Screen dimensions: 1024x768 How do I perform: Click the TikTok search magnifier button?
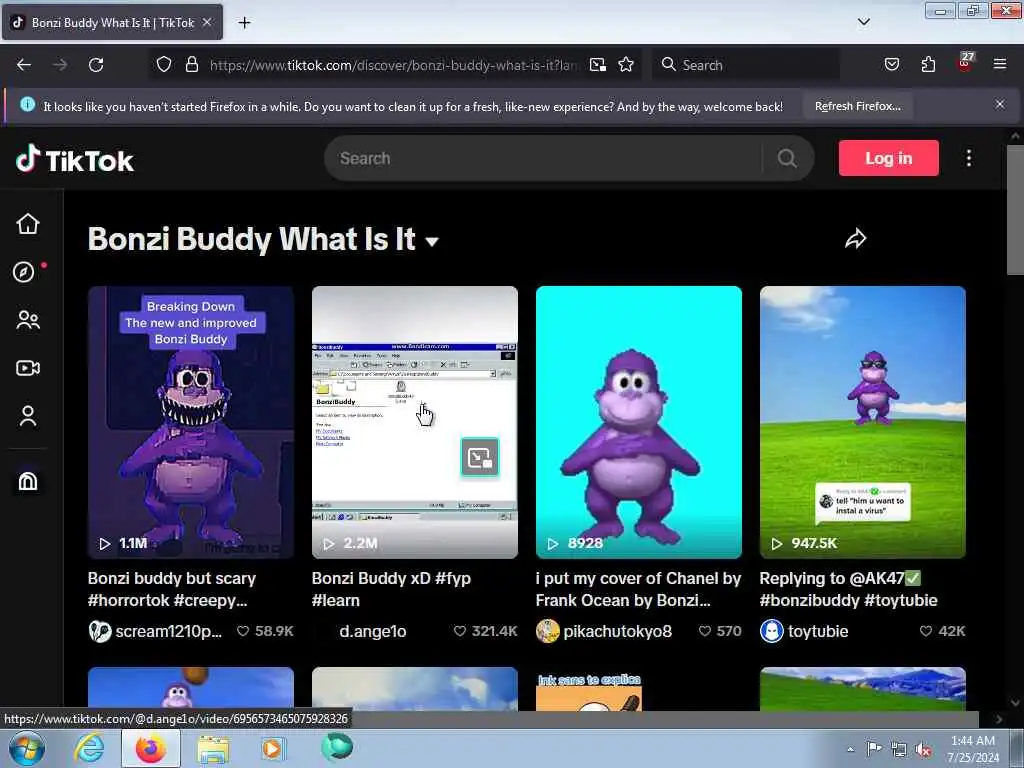[x=787, y=158]
